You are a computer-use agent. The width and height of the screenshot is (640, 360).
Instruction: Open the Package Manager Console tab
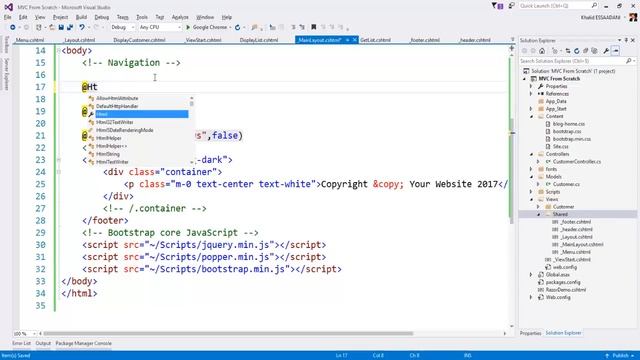pos(83,343)
